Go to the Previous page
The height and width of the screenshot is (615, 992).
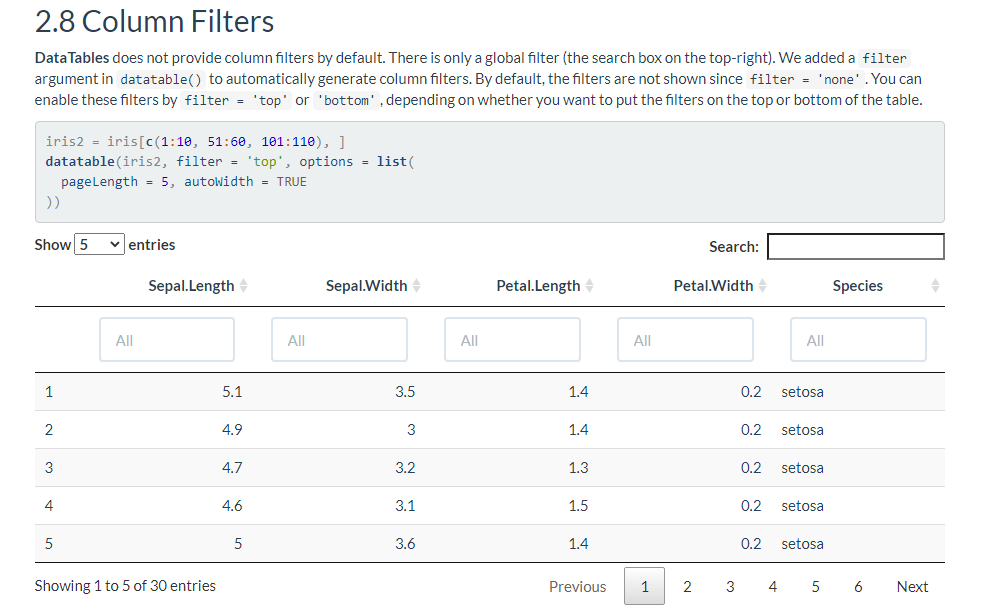point(578,587)
